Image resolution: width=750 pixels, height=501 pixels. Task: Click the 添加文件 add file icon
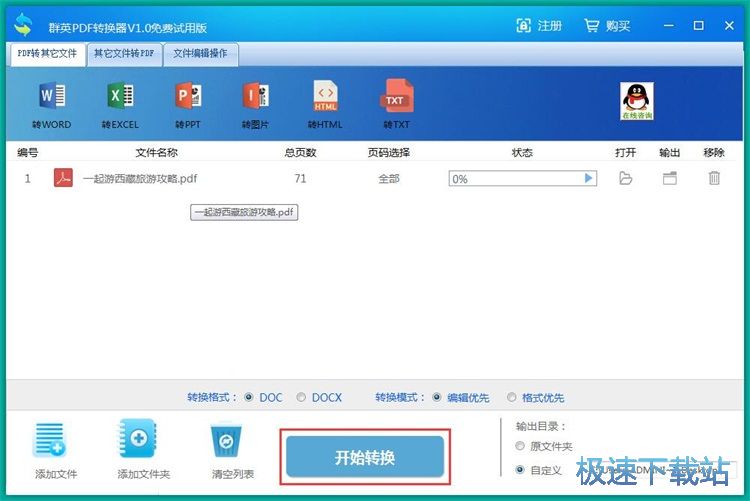coord(50,440)
